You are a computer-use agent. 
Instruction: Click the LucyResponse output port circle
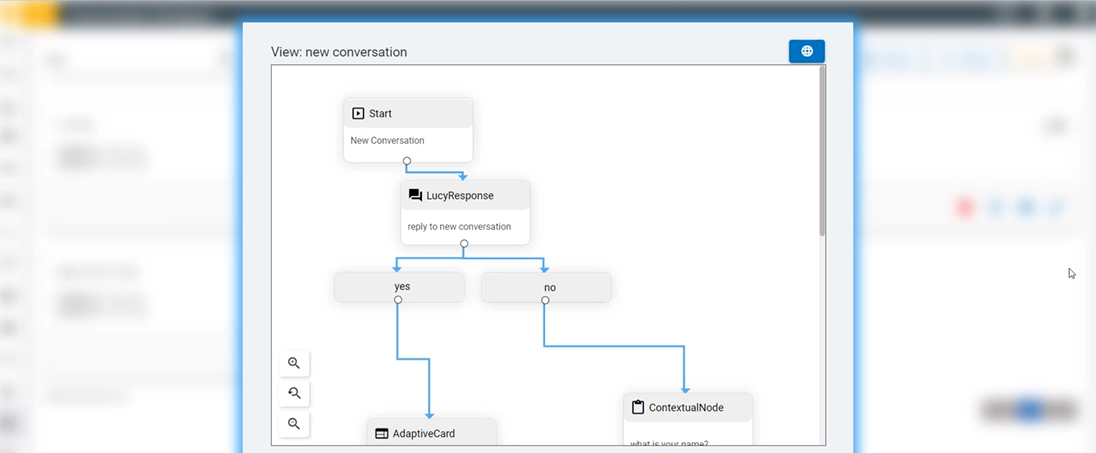coord(464,244)
